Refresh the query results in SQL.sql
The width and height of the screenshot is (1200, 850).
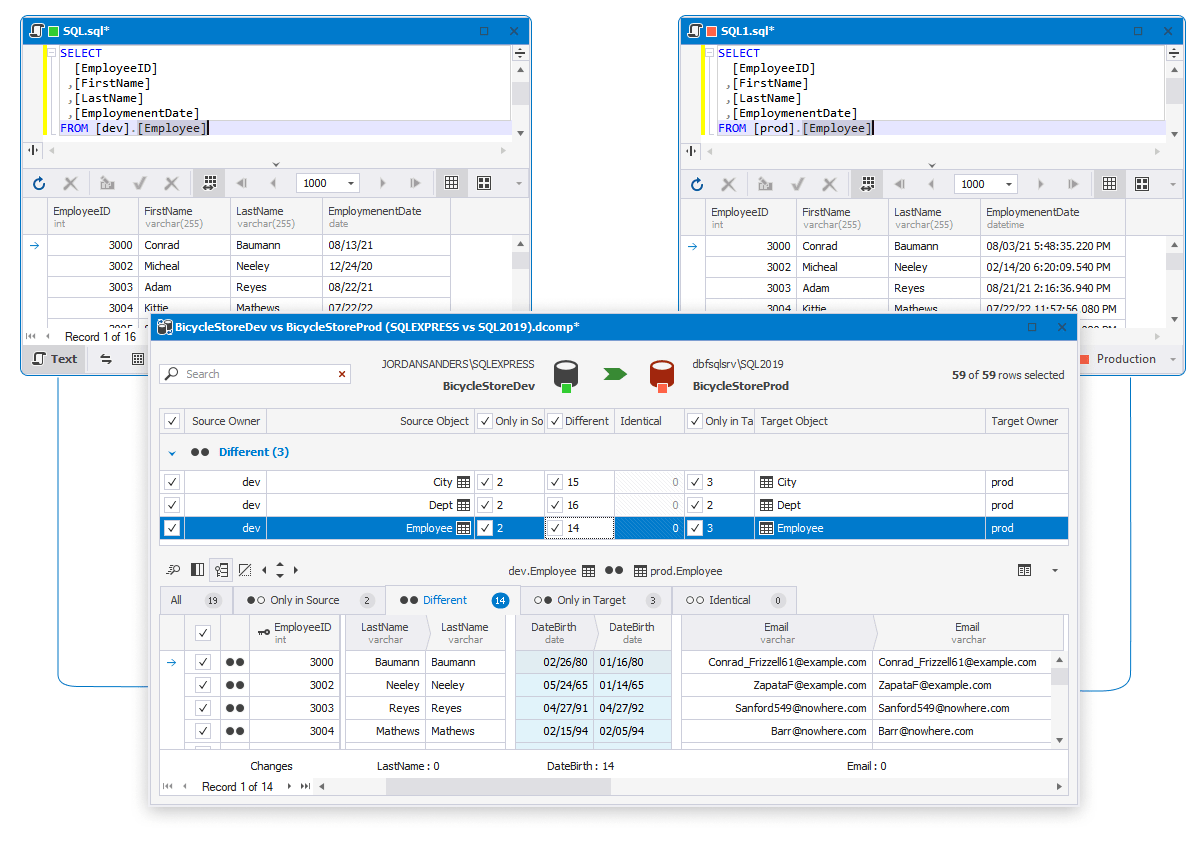click(40, 183)
